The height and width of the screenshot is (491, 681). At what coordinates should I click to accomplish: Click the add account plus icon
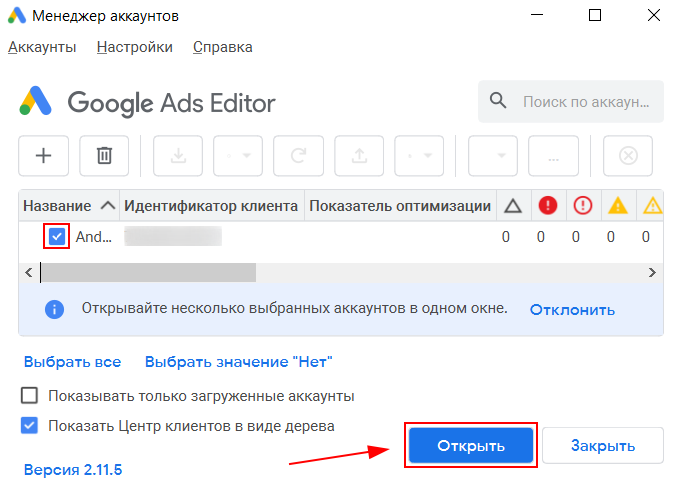pos(43,155)
